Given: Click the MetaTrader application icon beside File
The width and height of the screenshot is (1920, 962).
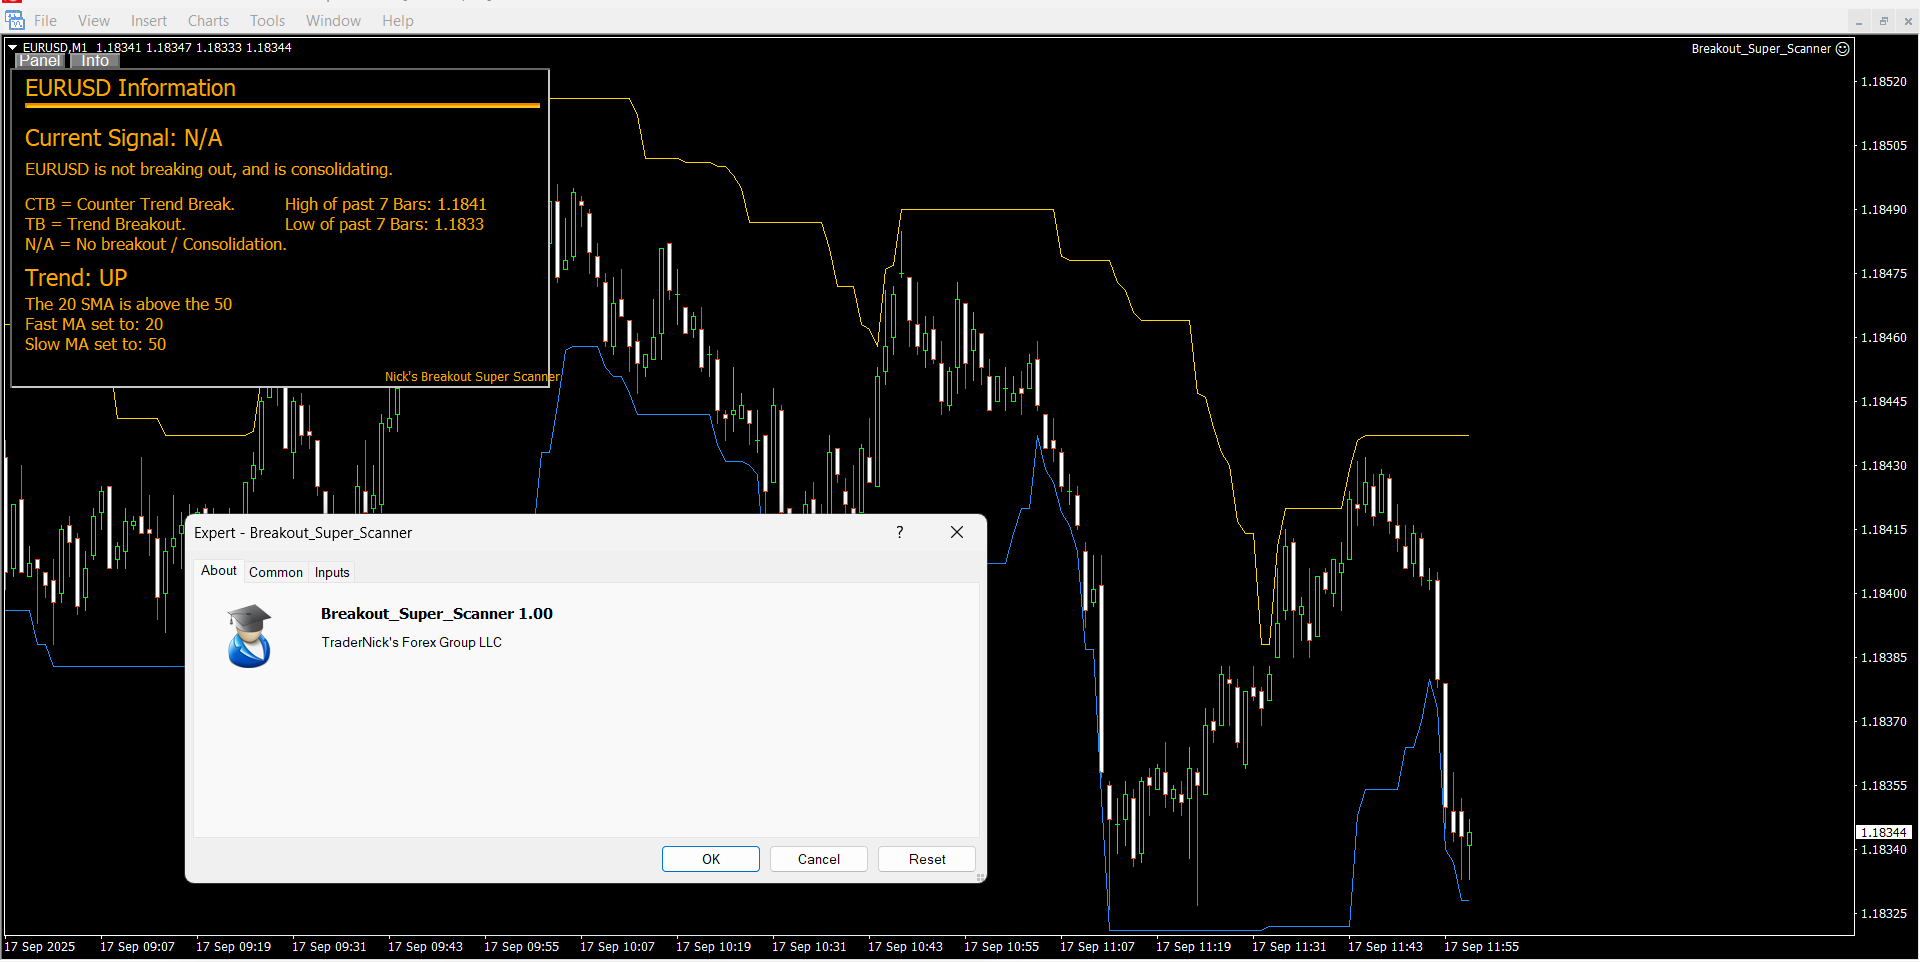Looking at the screenshot, I should click(15, 20).
